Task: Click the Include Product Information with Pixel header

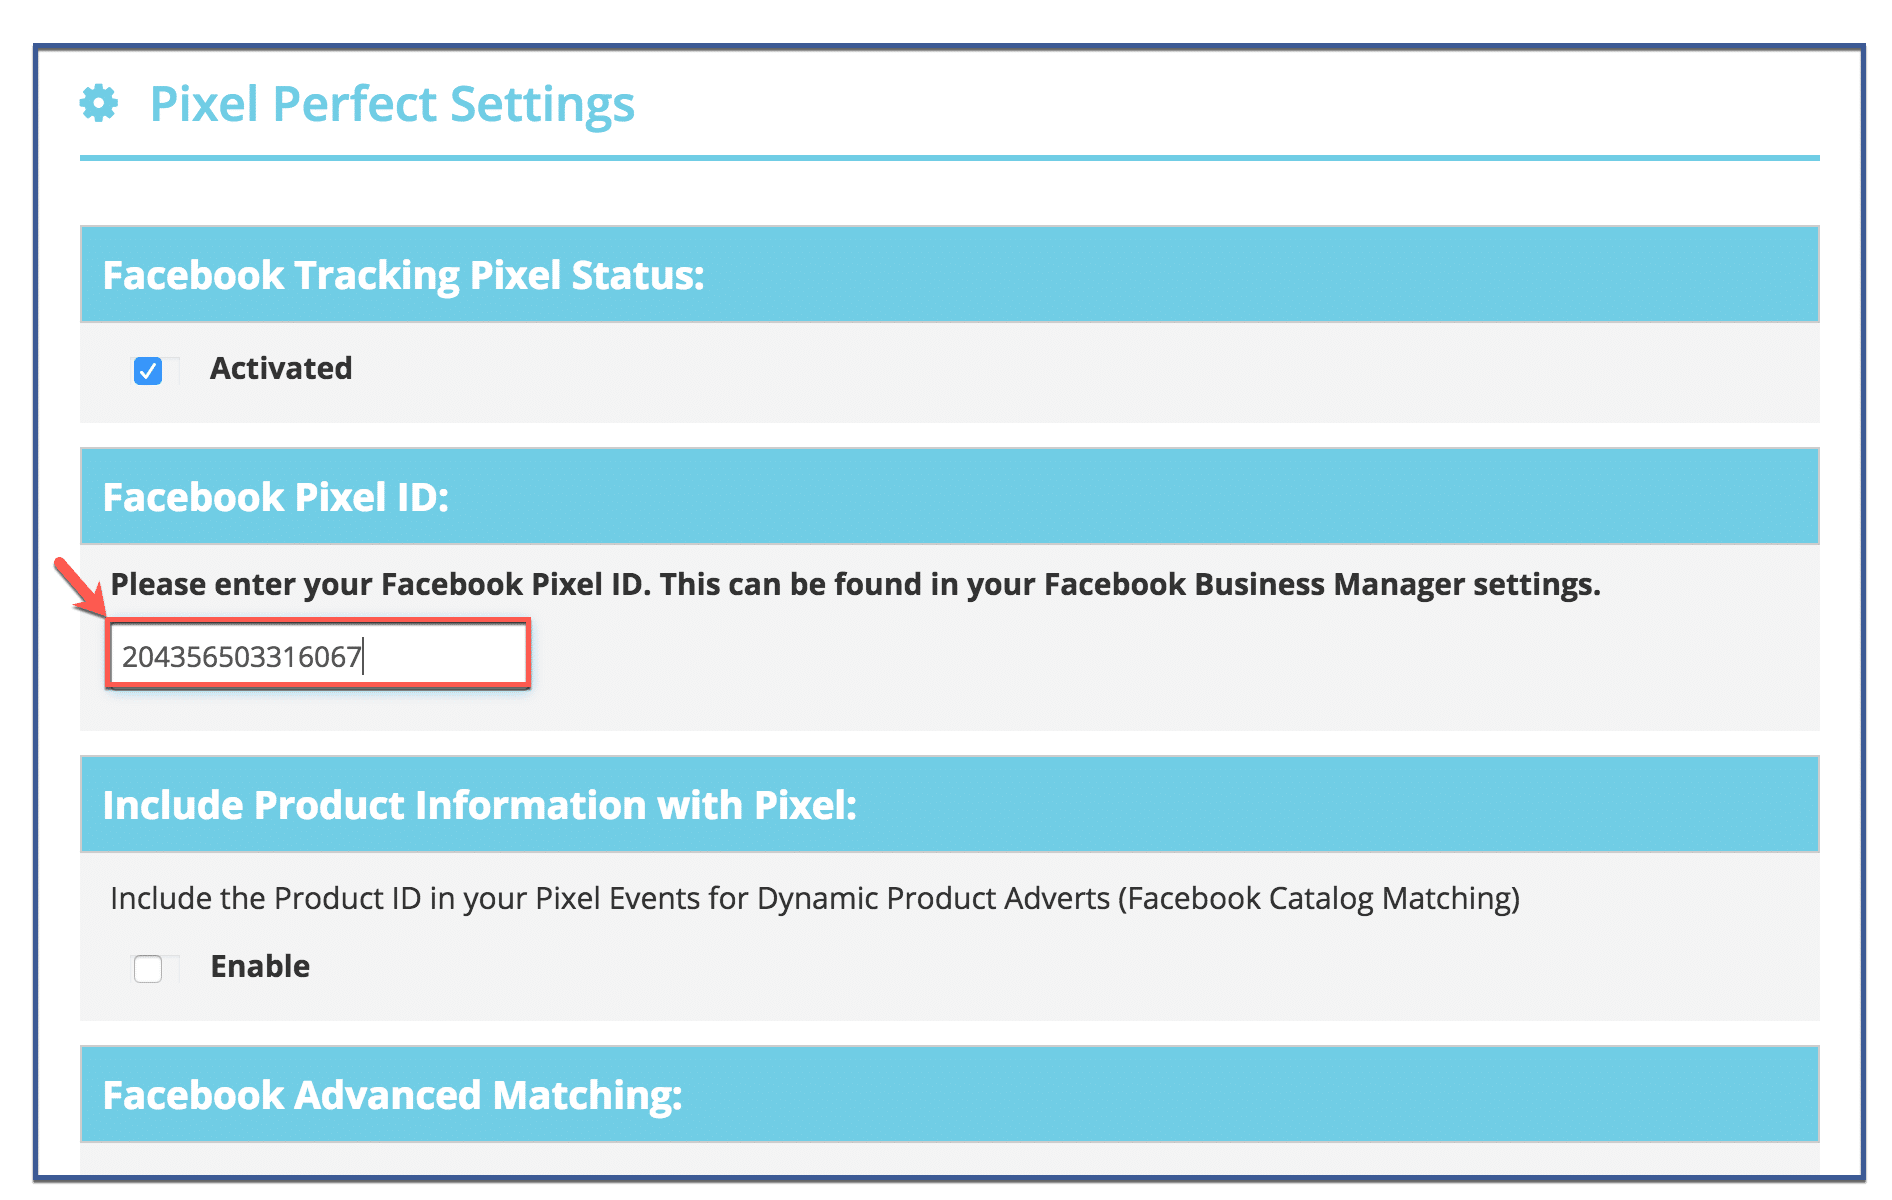Action: 949,804
